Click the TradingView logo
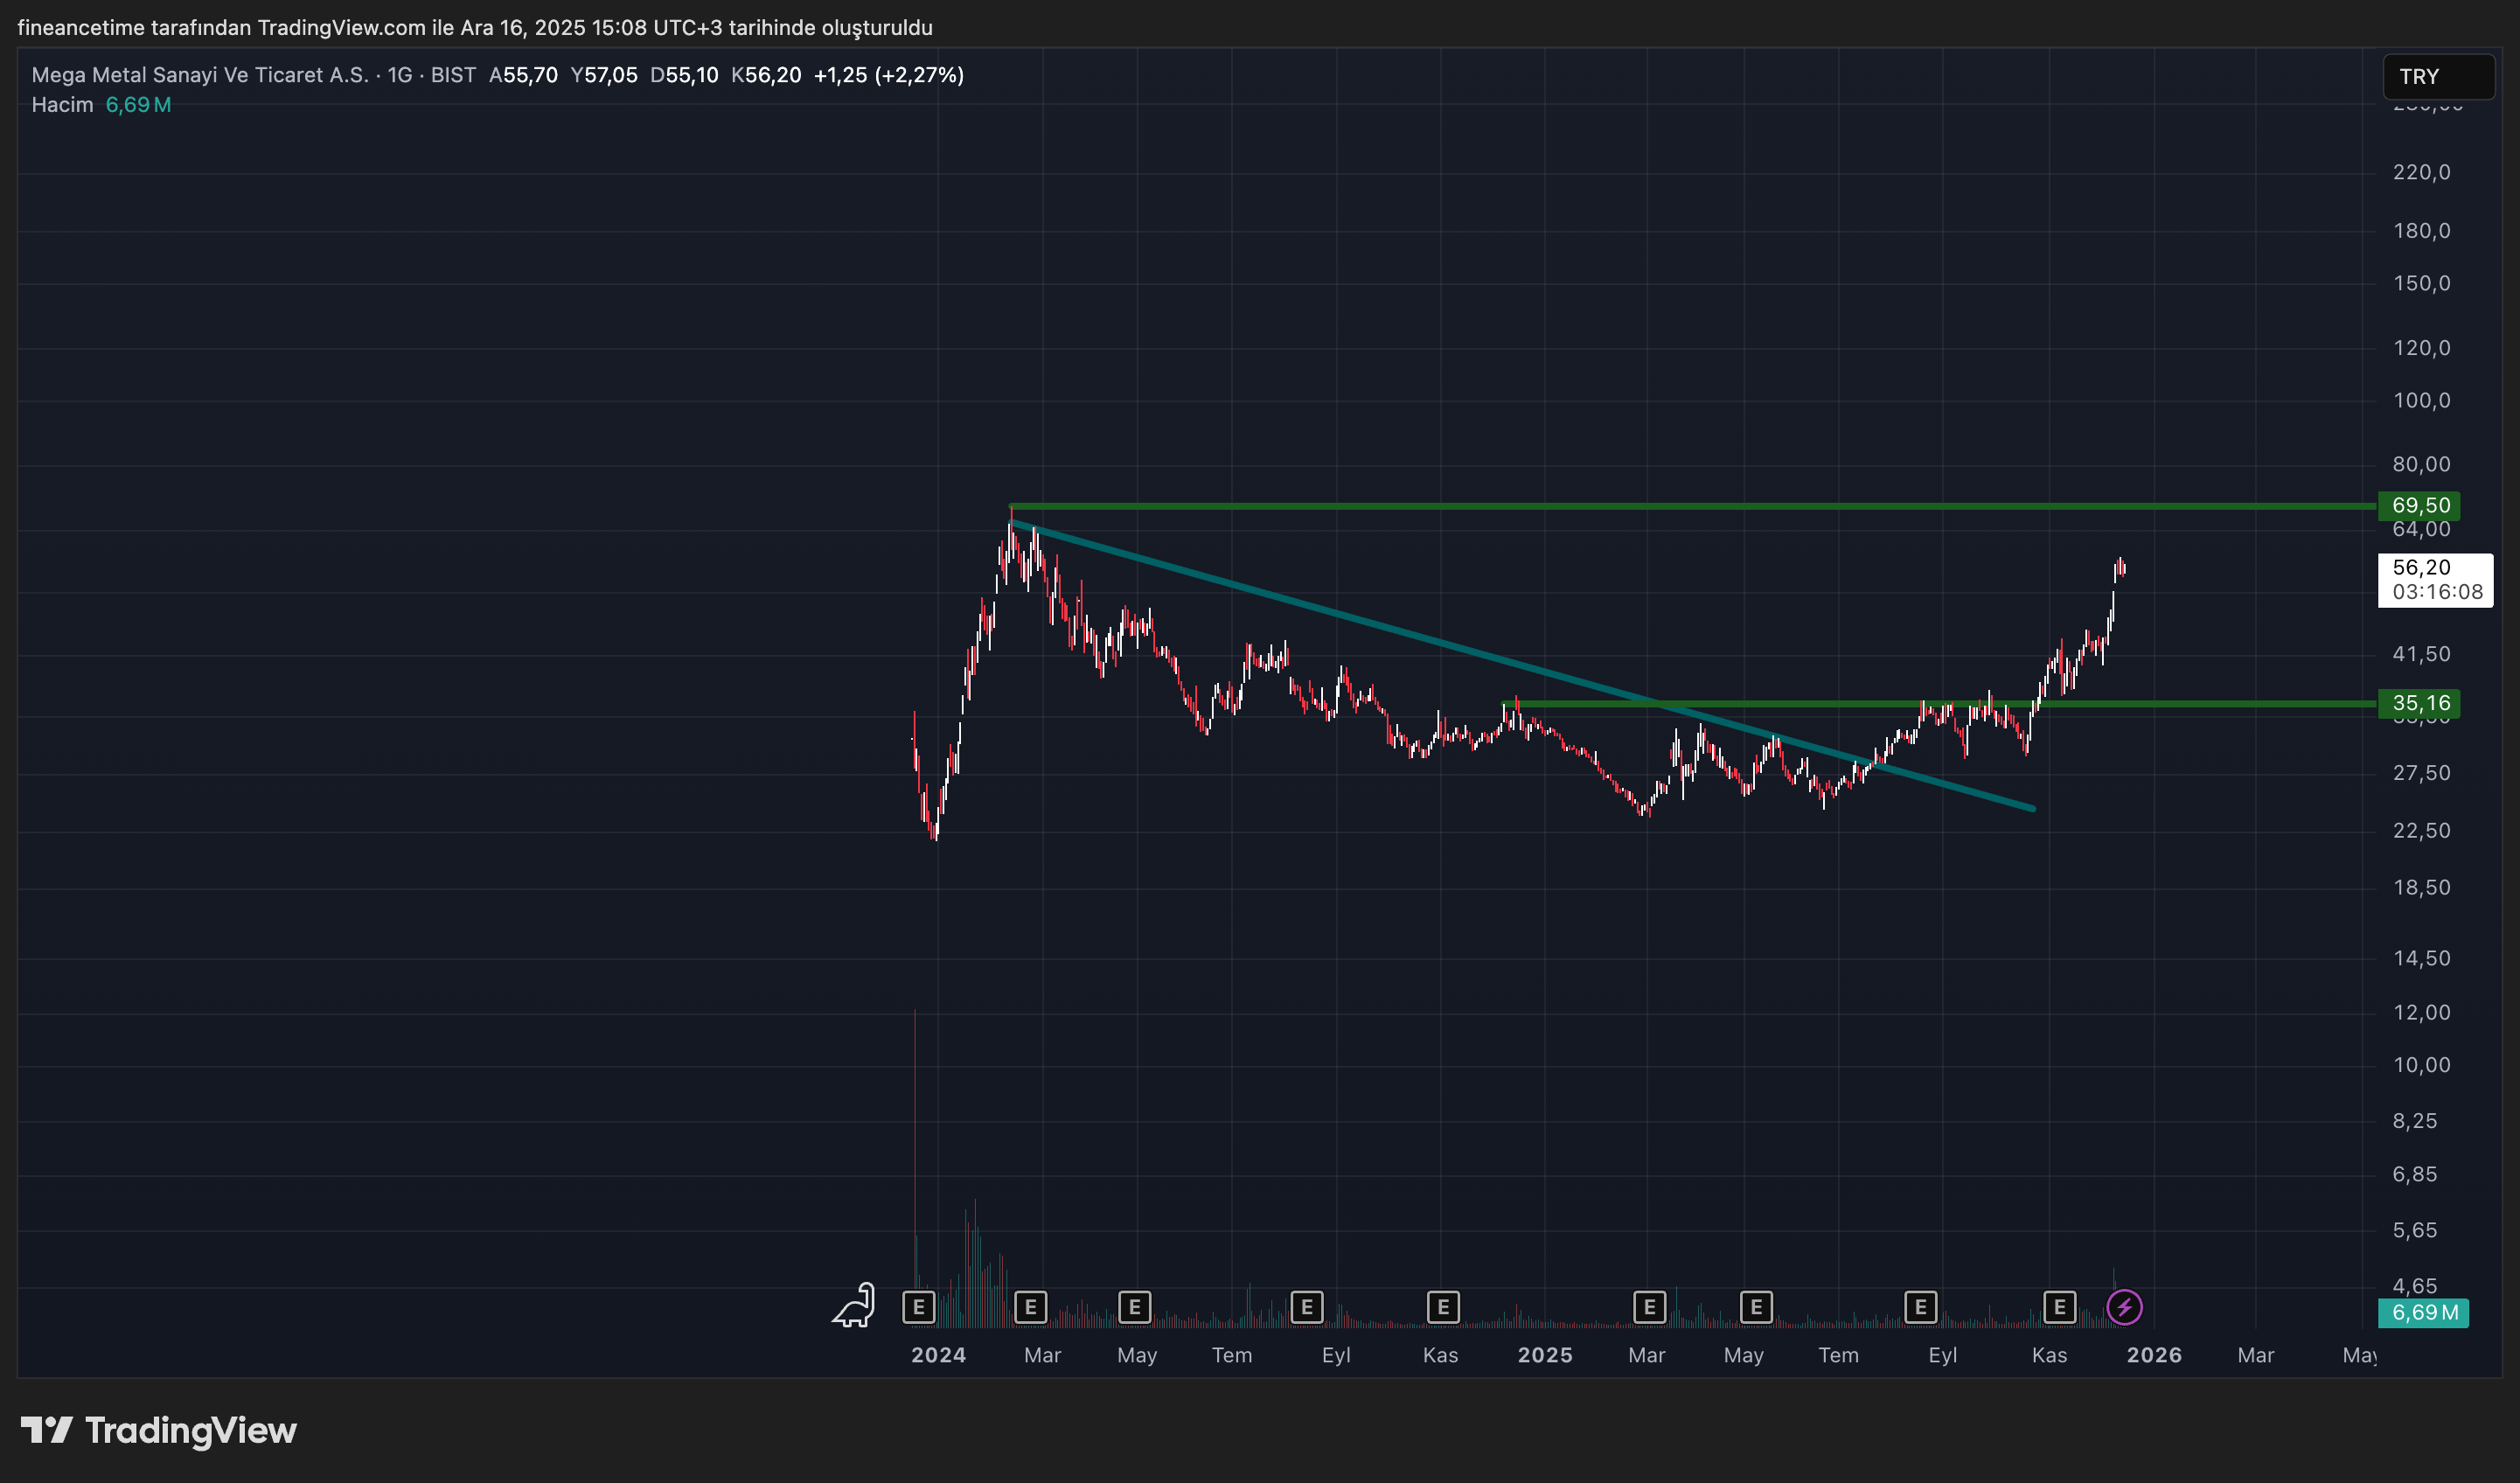 click(x=160, y=1431)
